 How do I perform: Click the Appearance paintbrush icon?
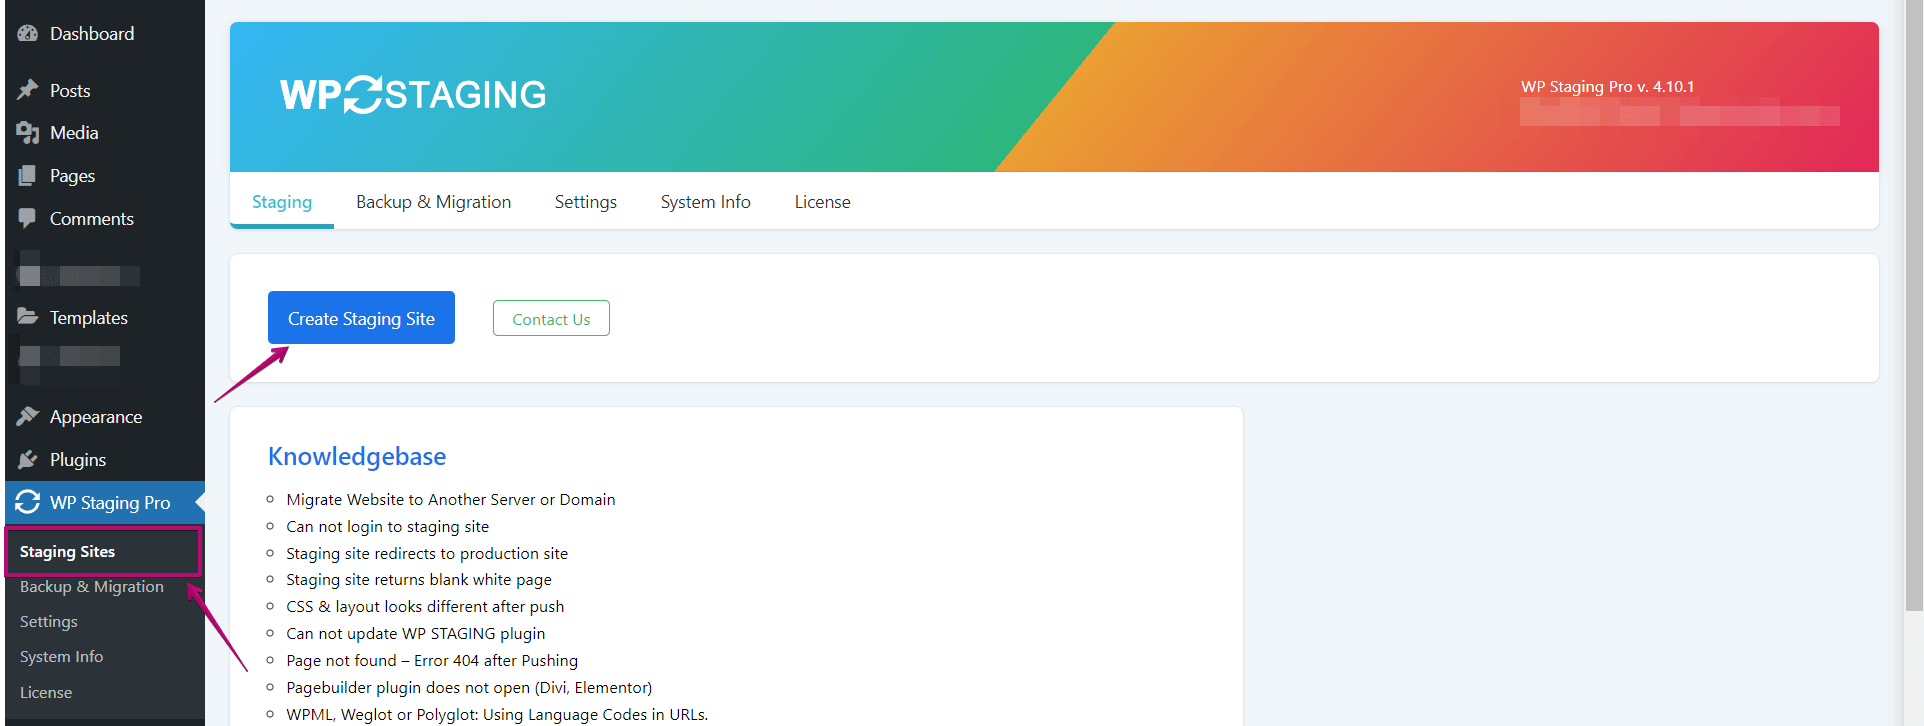coord(27,417)
